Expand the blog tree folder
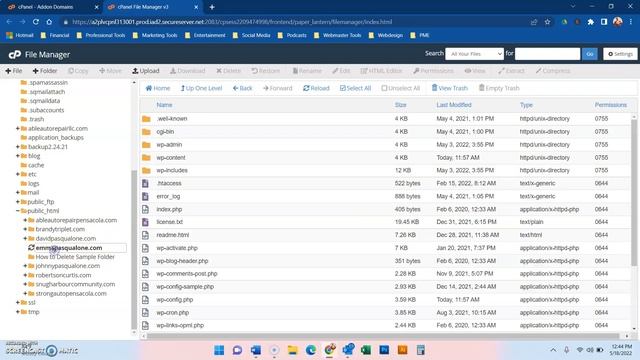This screenshot has height=360, width=640. point(18,156)
